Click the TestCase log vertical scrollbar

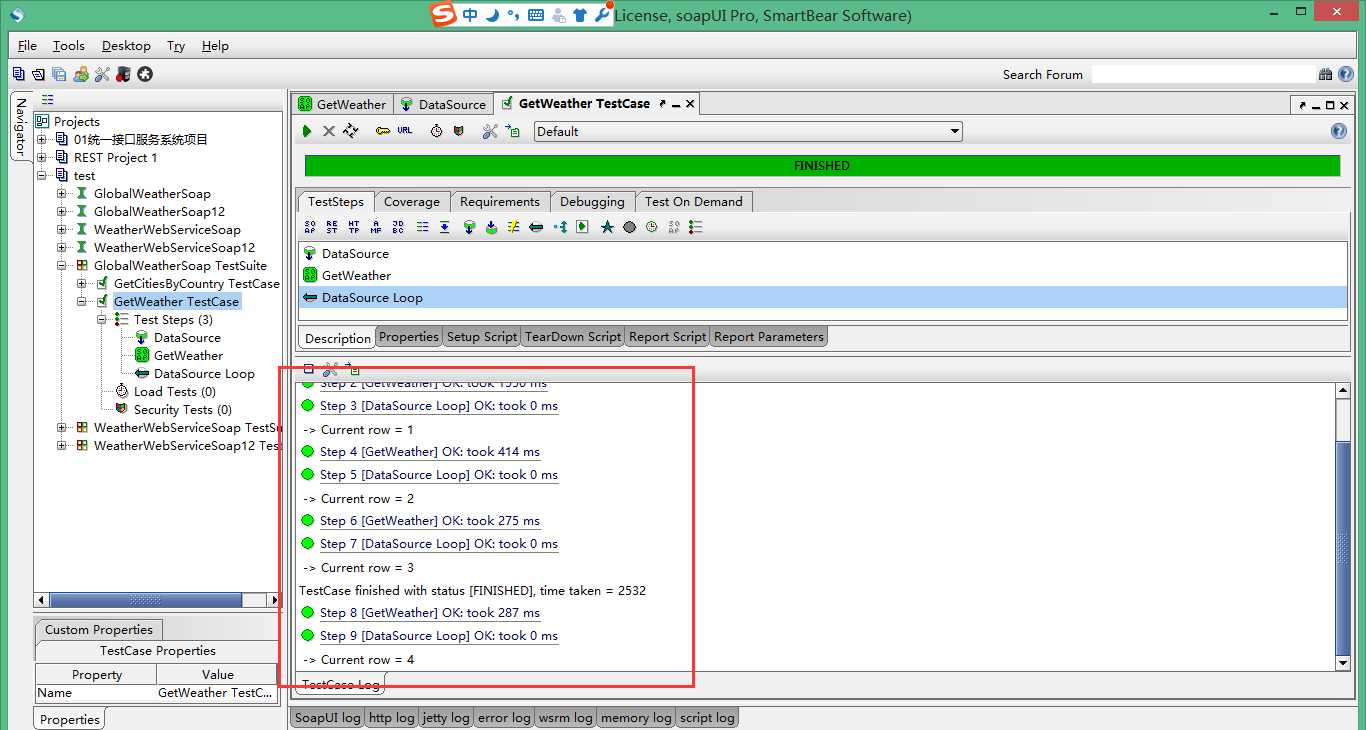coord(1343,527)
